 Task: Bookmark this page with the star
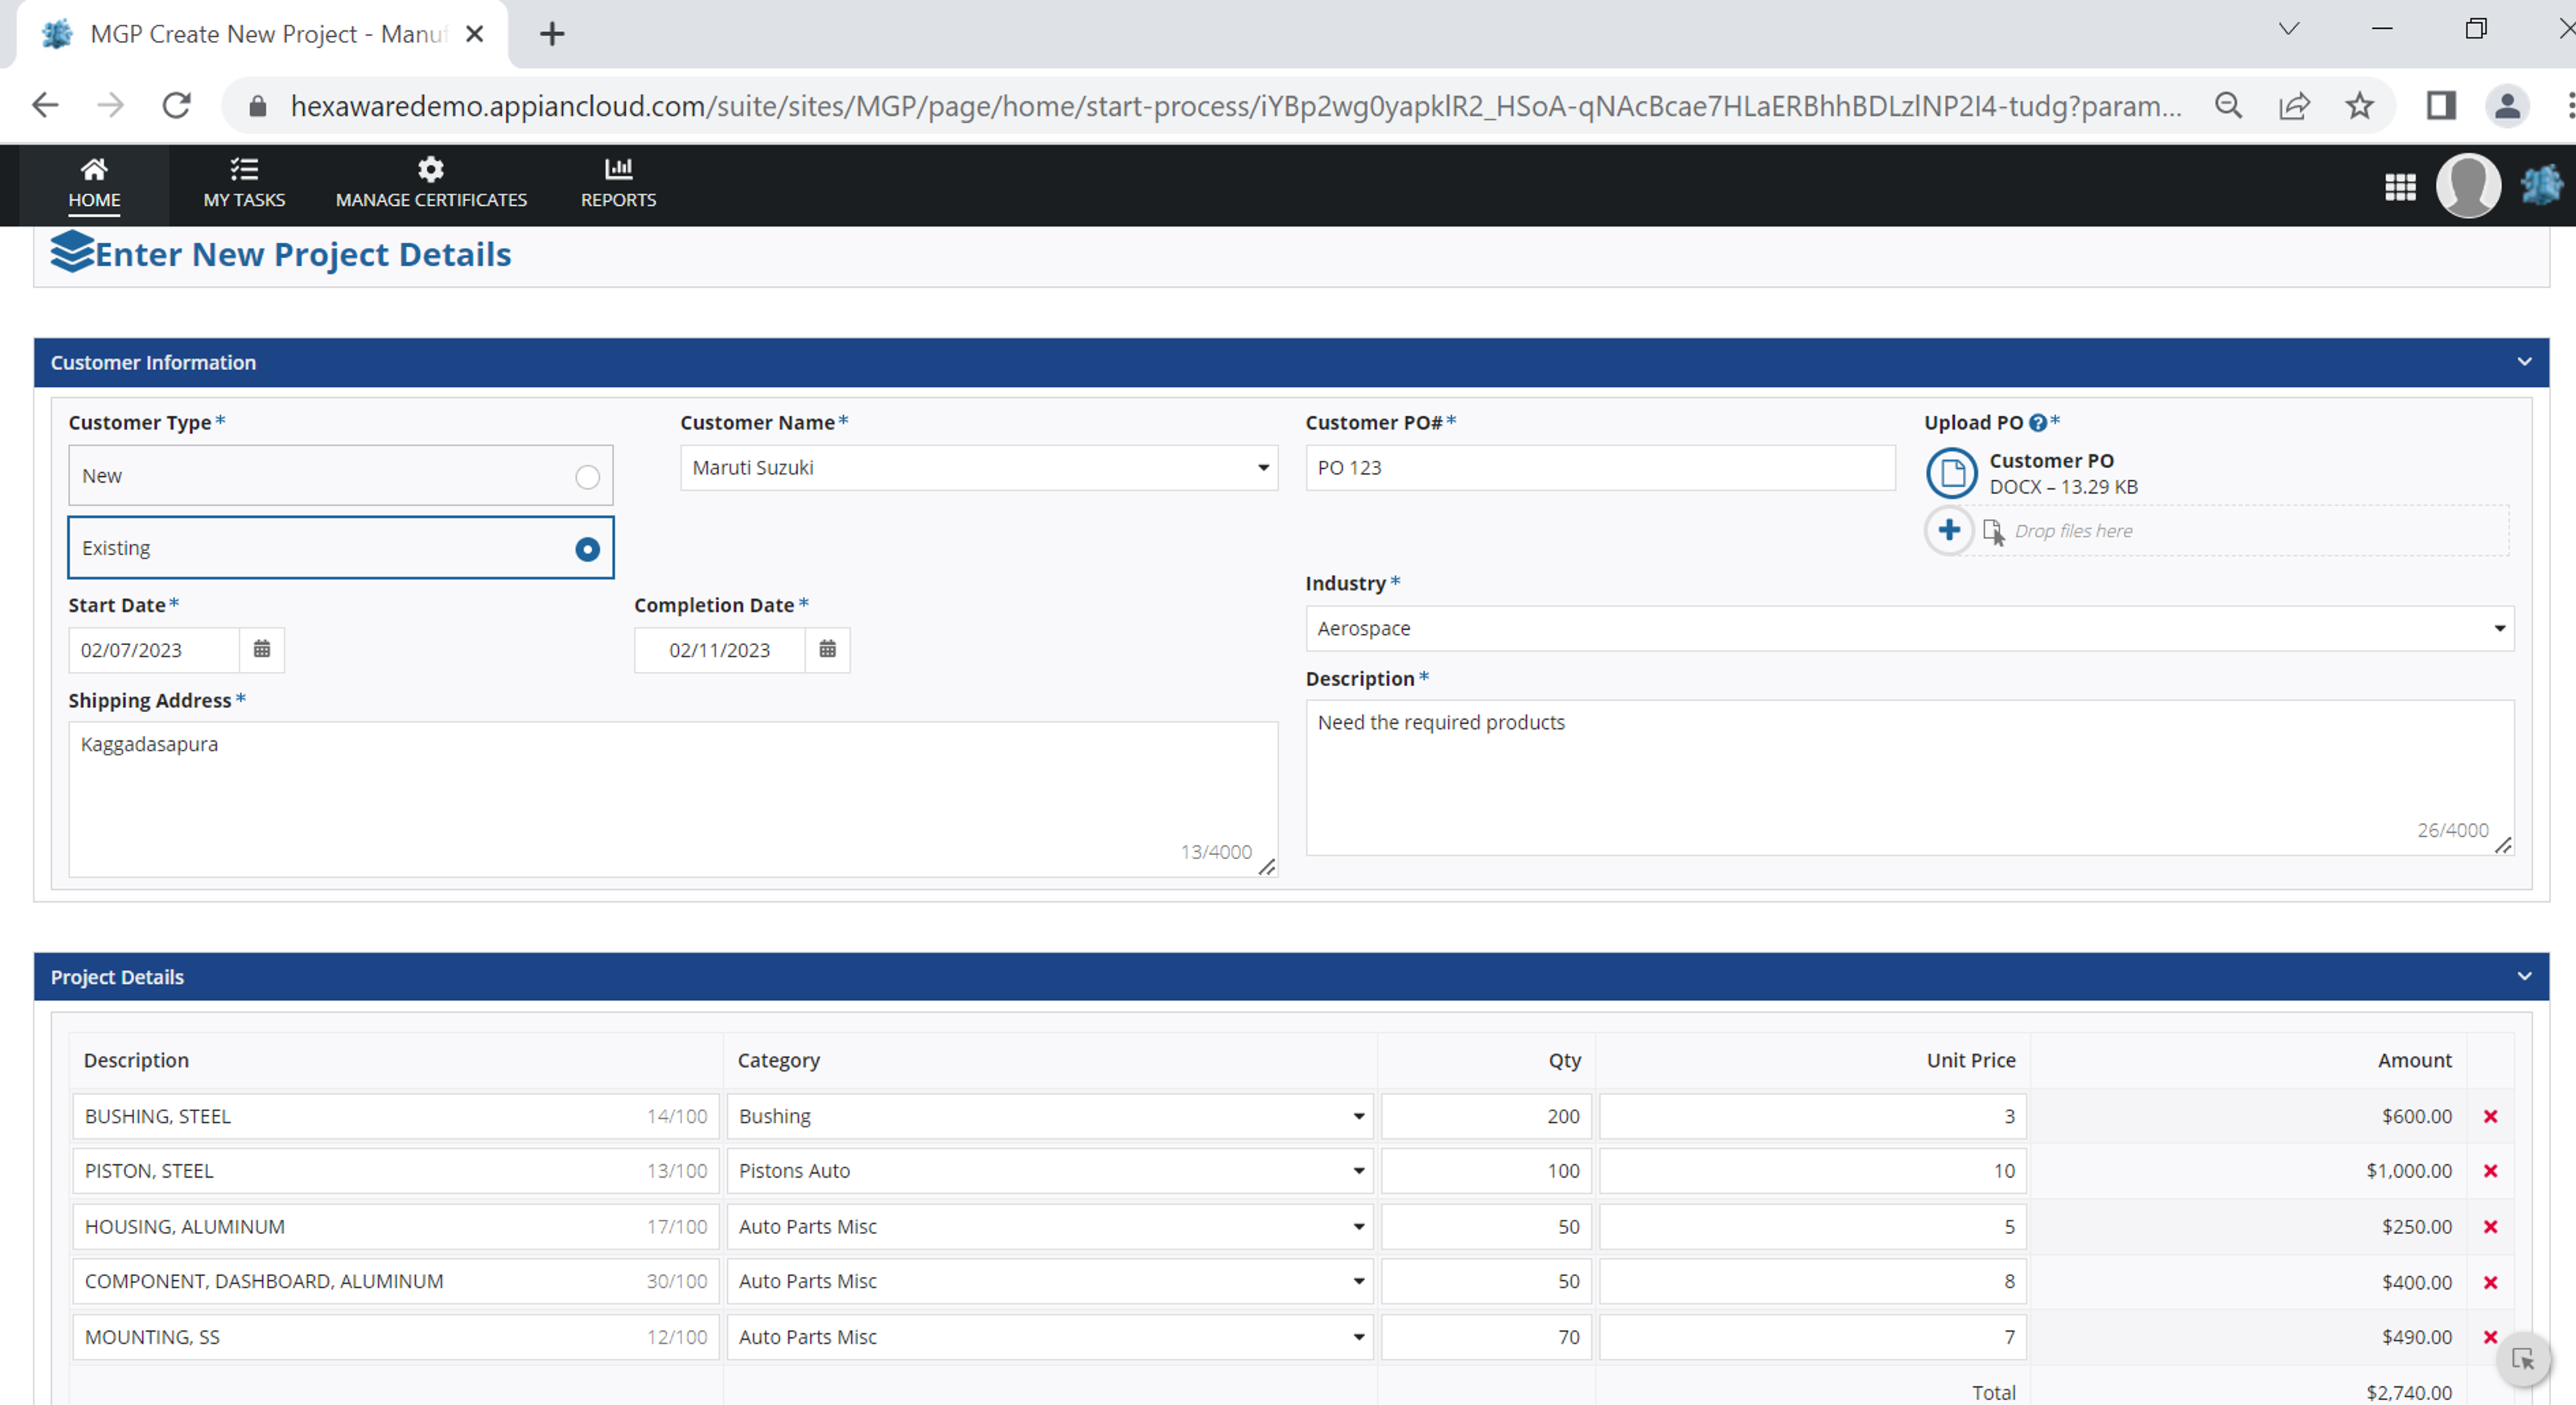[x=2359, y=105]
